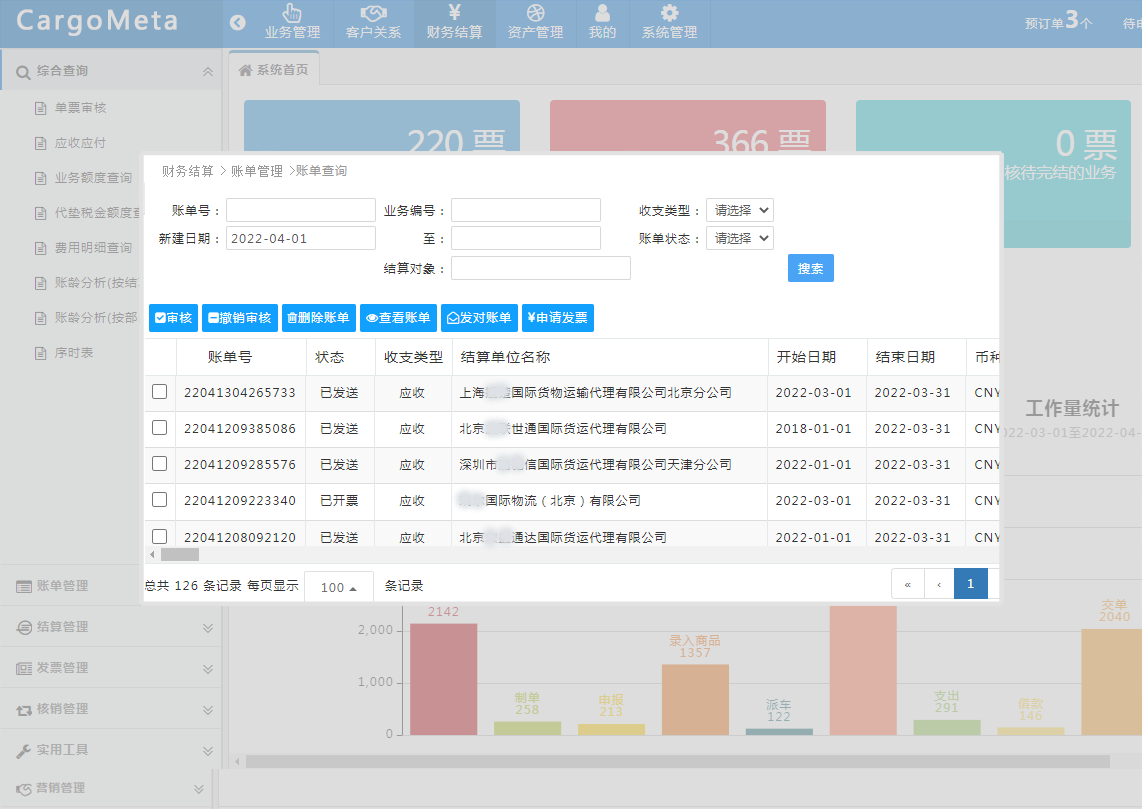Open the 账单状态 dropdown

coord(740,238)
